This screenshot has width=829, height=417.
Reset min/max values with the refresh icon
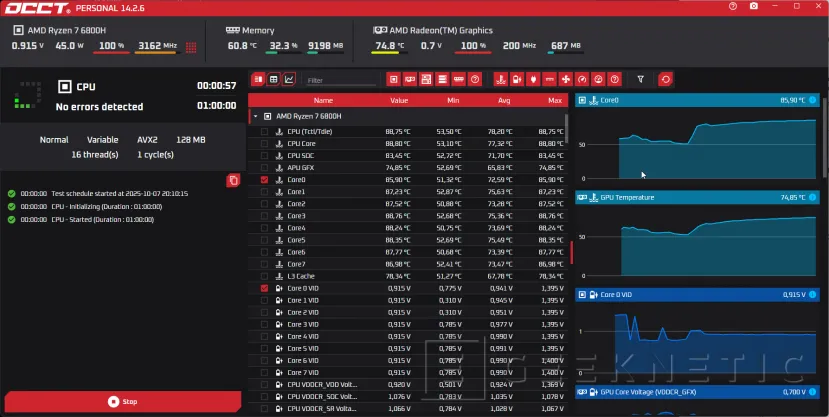(x=666, y=79)
